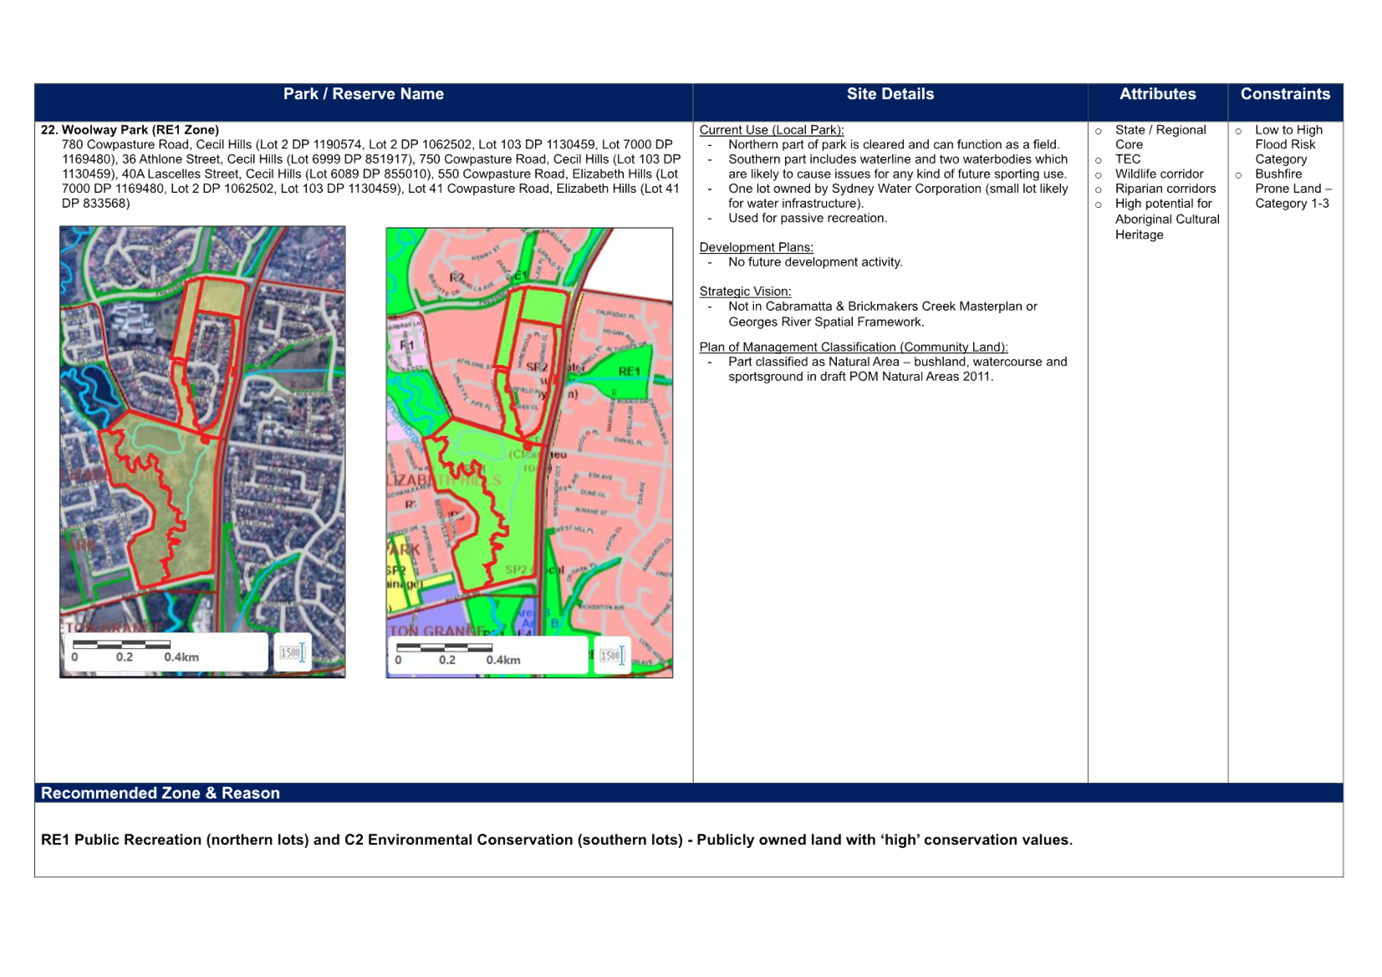The width and height of the screenshot is (1382, 977).
Task: Click the 'No future development activity.' line
Action: click(815, 262)
